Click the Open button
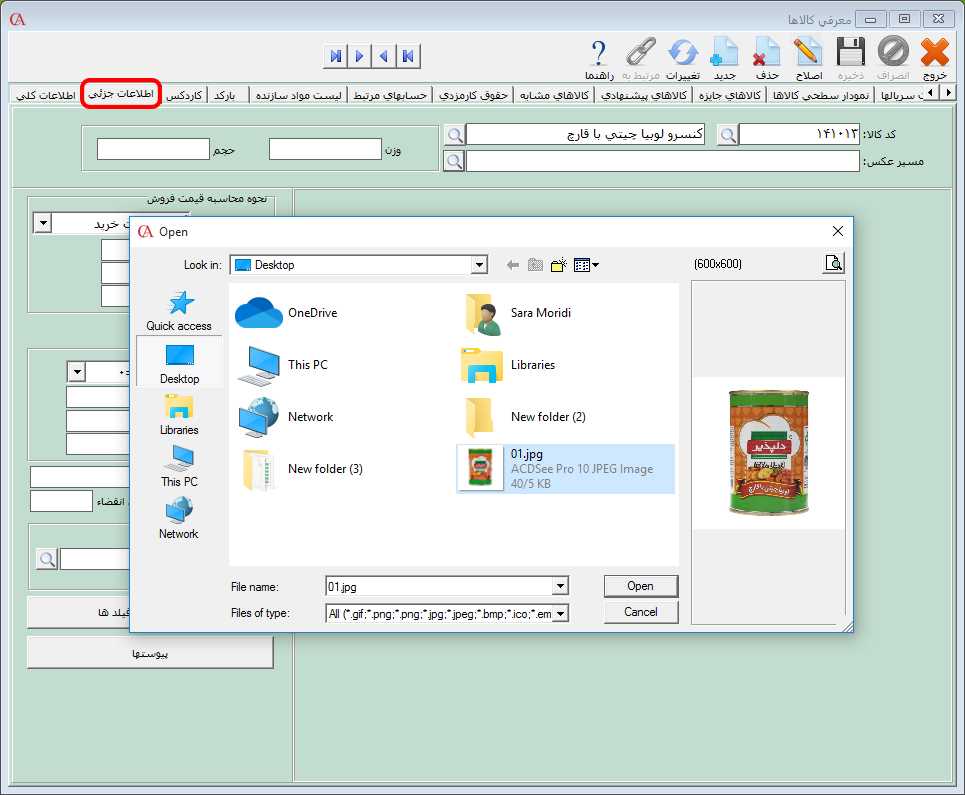This screenshot has width=965, height=795. [x=640, y=586]
